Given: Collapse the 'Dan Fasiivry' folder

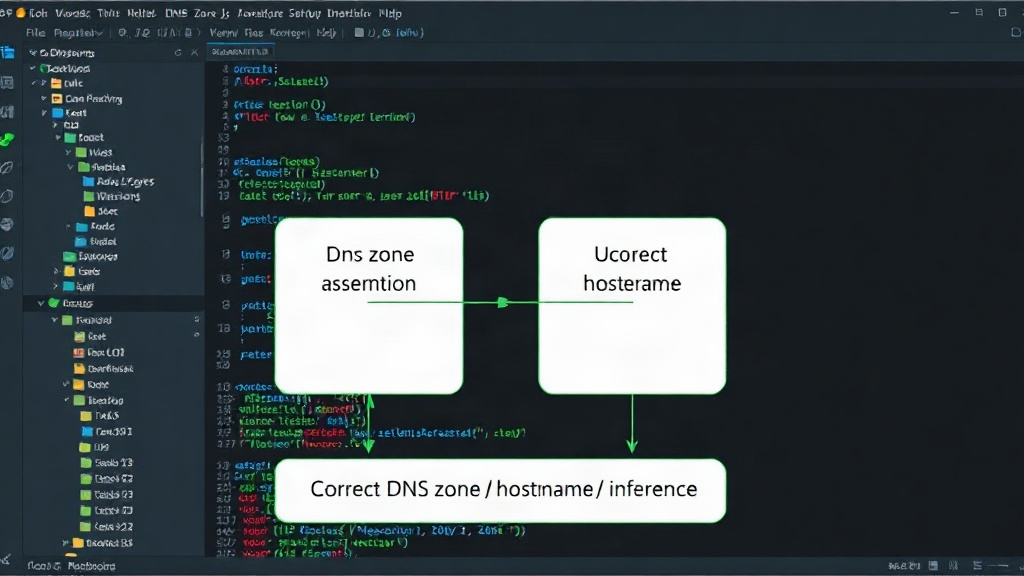Looking at the screenshot, I should click(x=44, y=99).
